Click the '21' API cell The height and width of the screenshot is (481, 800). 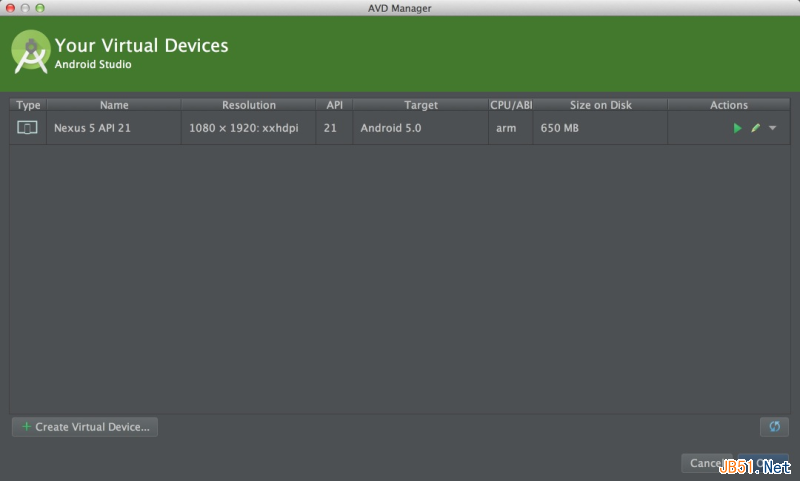[x=334, y=128]
